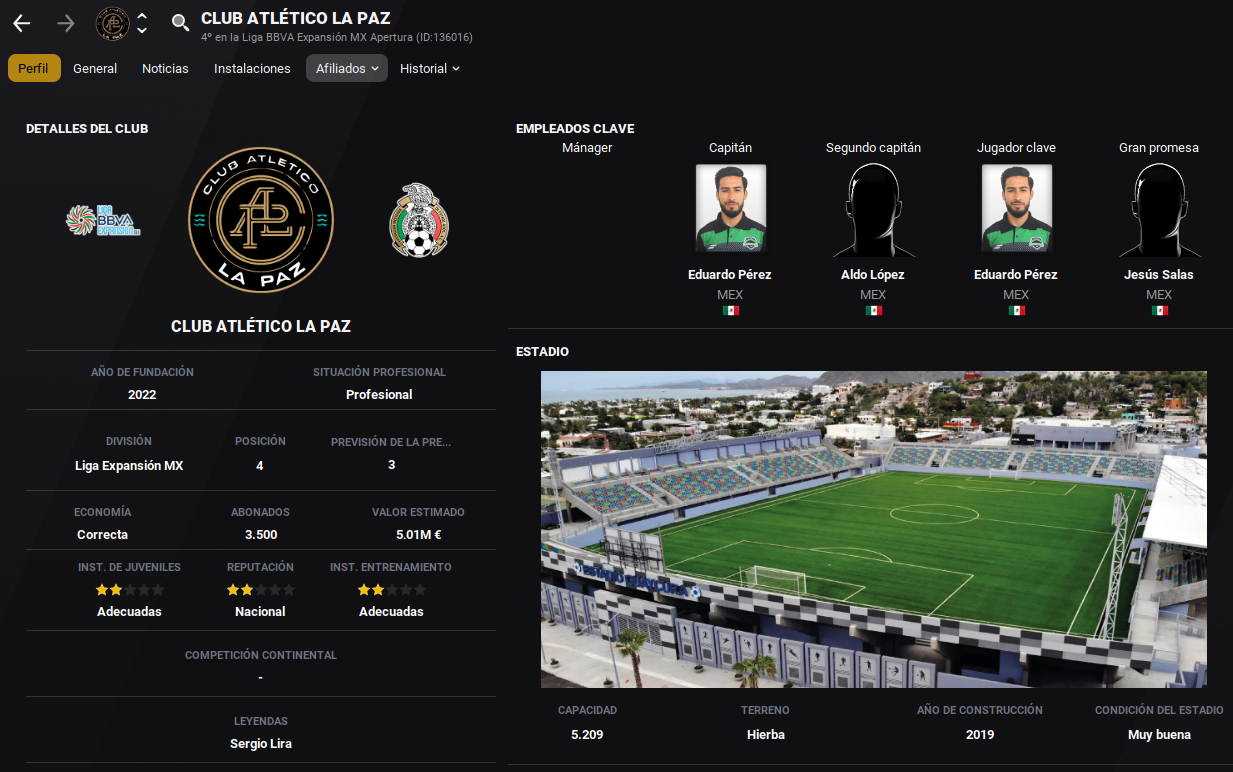The image size is (1233, 772).
Task: Click the Club Atlético La Paz header title
Action: [x=296, y=17]
